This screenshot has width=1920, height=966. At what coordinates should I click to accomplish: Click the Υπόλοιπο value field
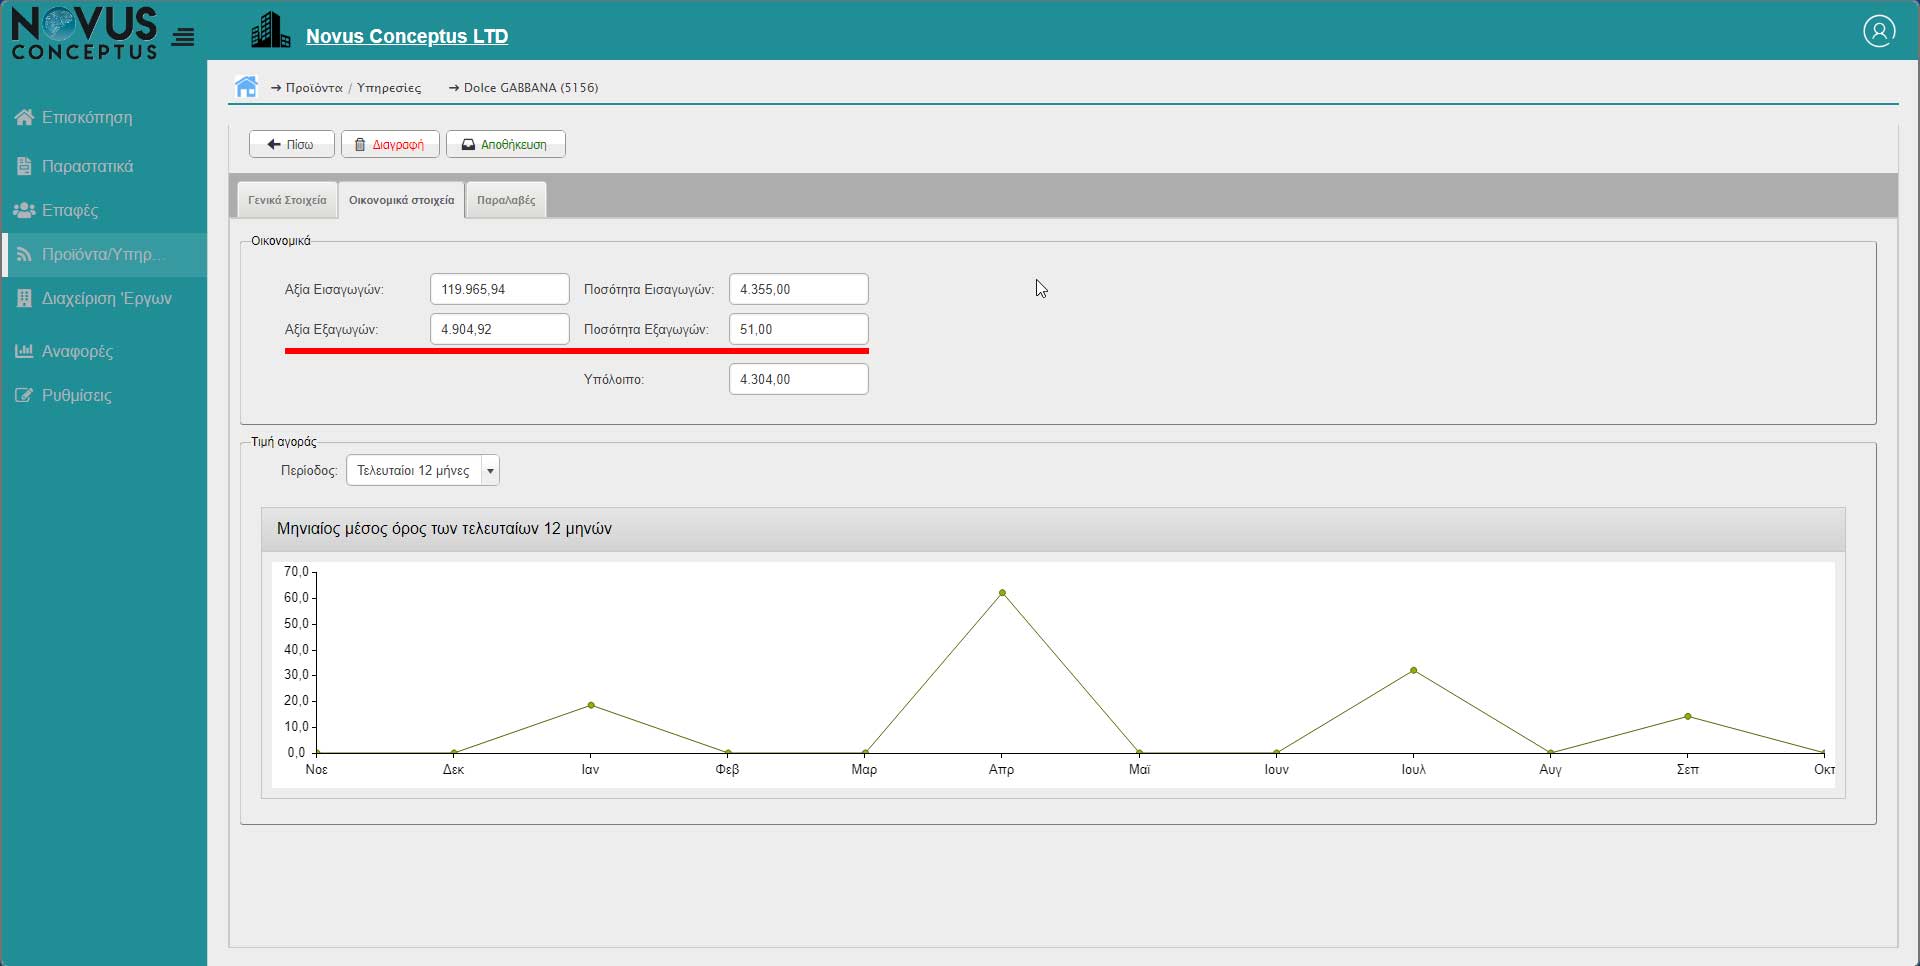pos(798,380)
